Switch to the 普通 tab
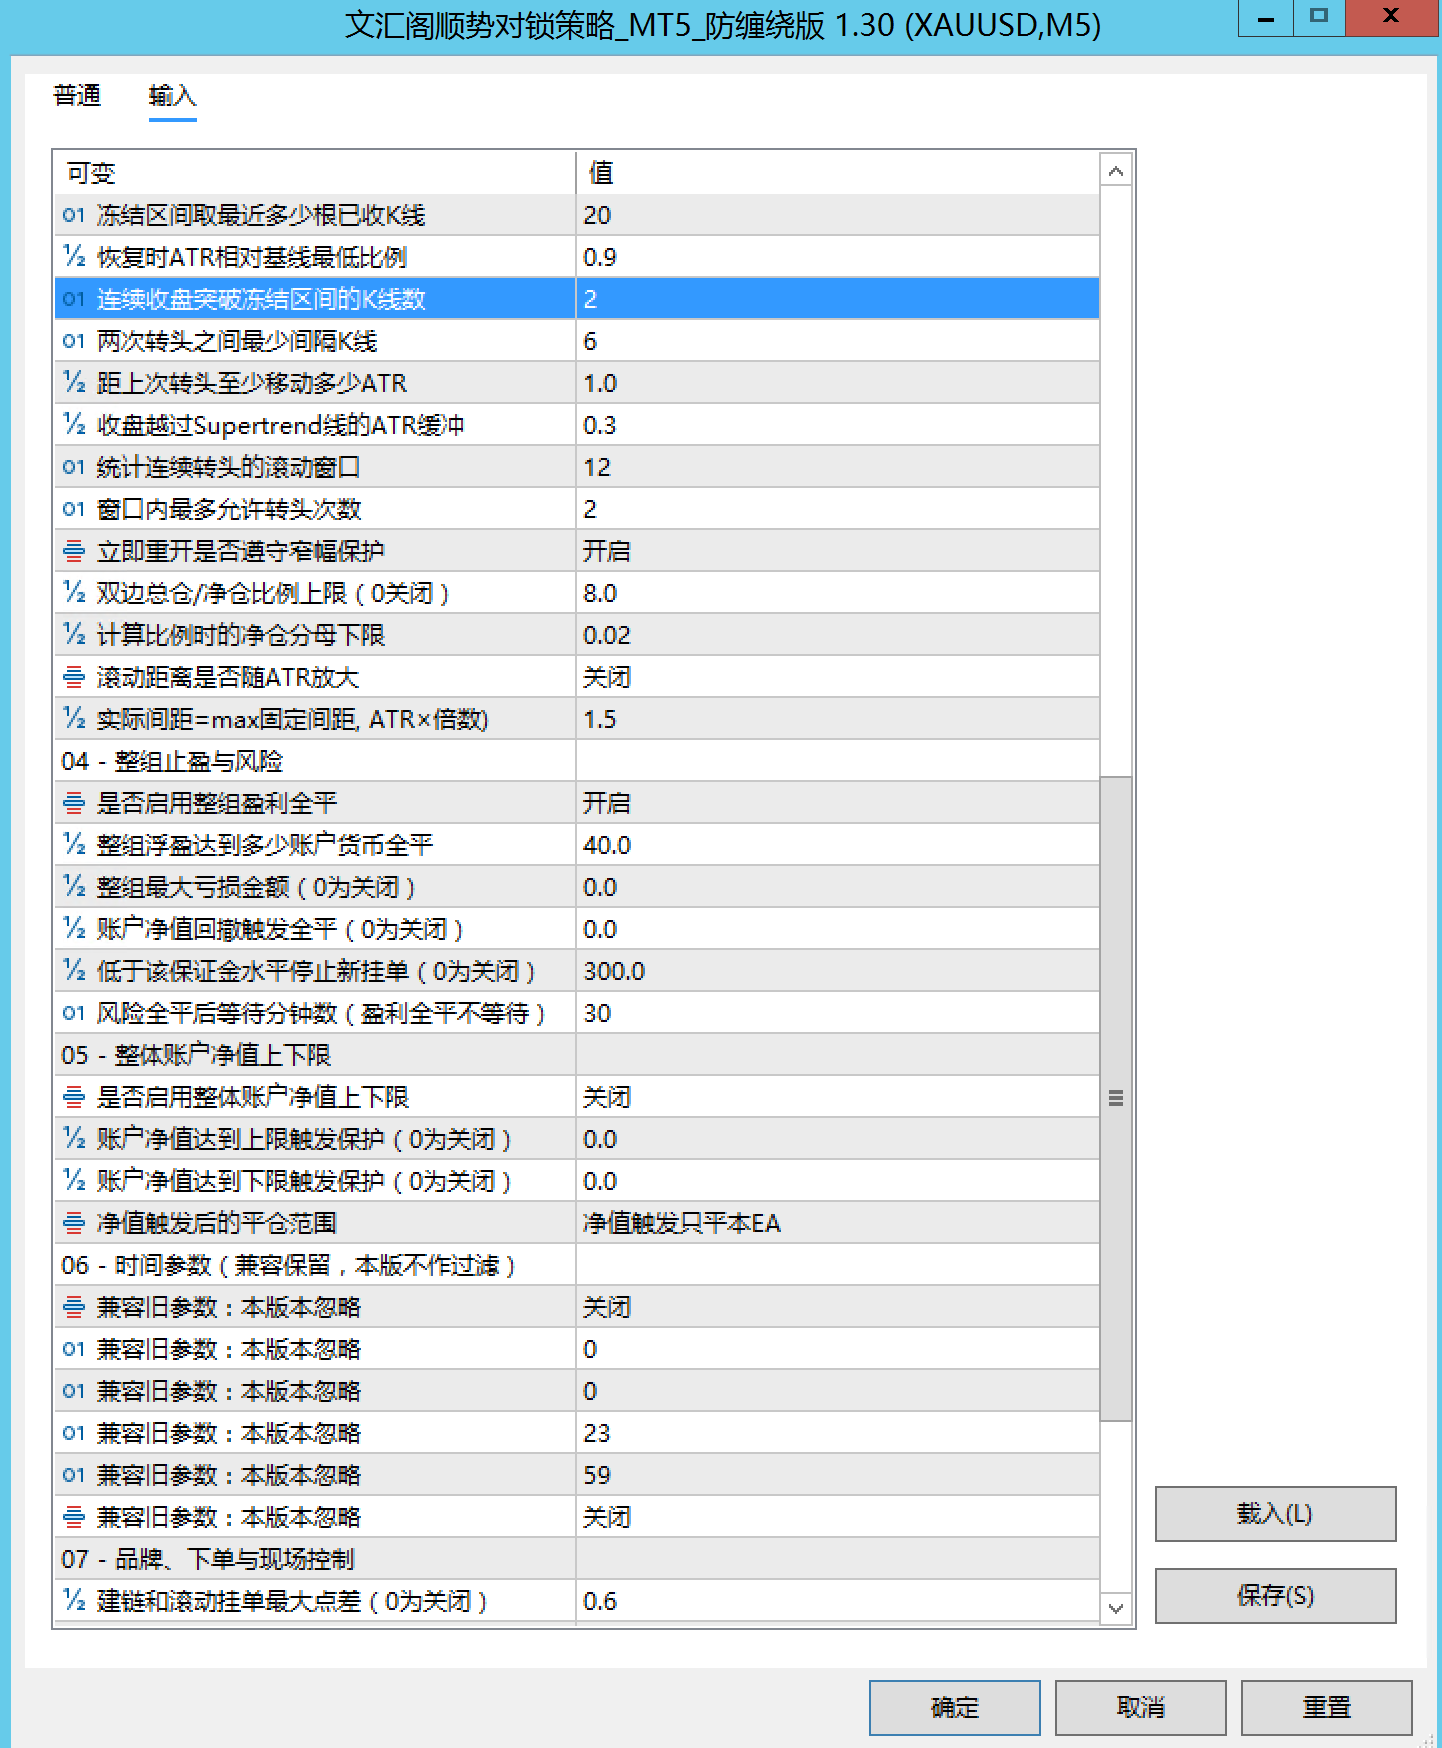Image resolution: width=1442 pixels, height=1748 pixels. [77, 95]
